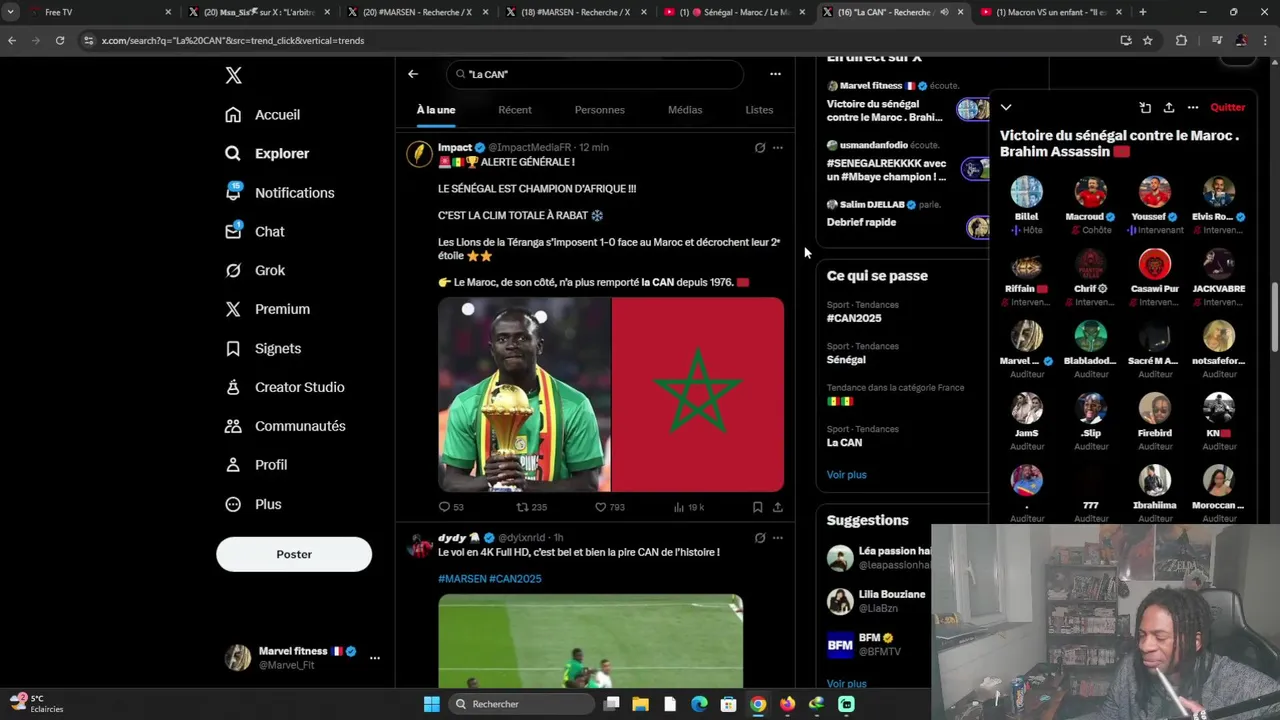
Task: Click the #MARSEN hashtag link
Action: coord(461,579)
